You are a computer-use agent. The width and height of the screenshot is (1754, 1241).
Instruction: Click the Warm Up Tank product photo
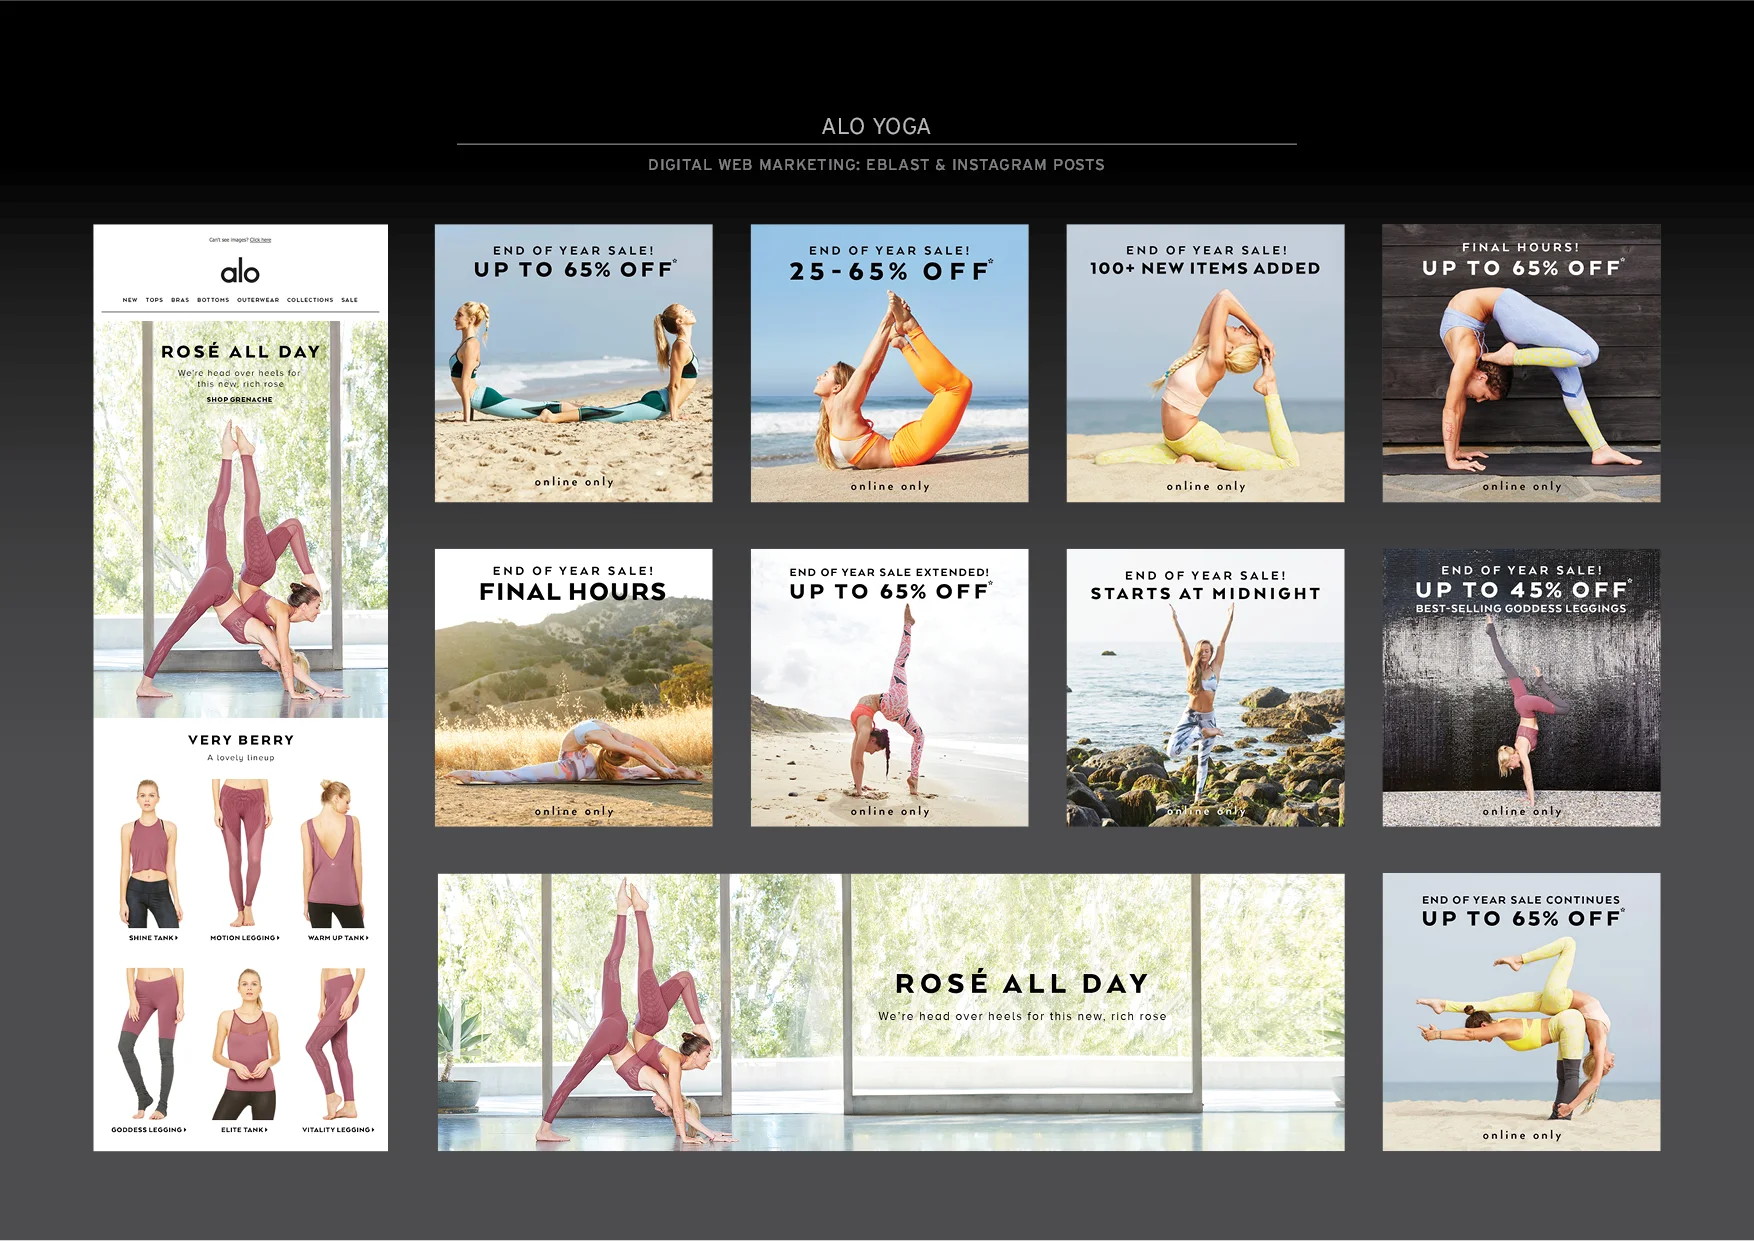pyautogui.click(x=334, y=854)
